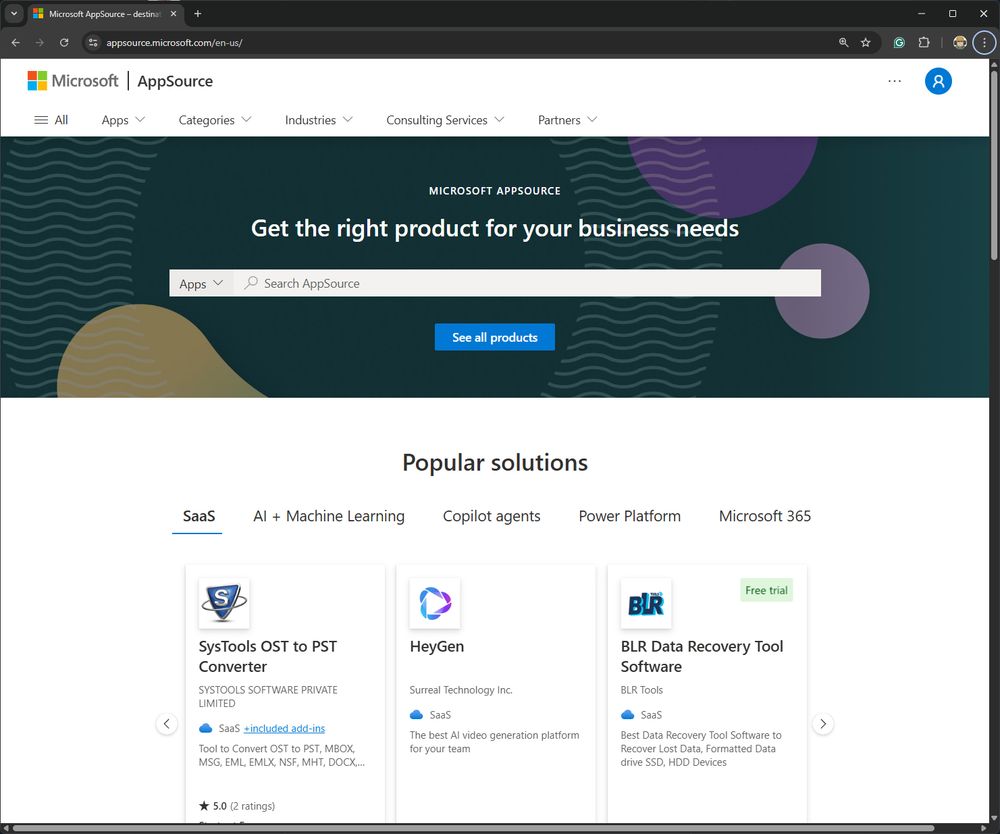
Task: Open the HeyGen solution title
Action: (x=437, y=646)
